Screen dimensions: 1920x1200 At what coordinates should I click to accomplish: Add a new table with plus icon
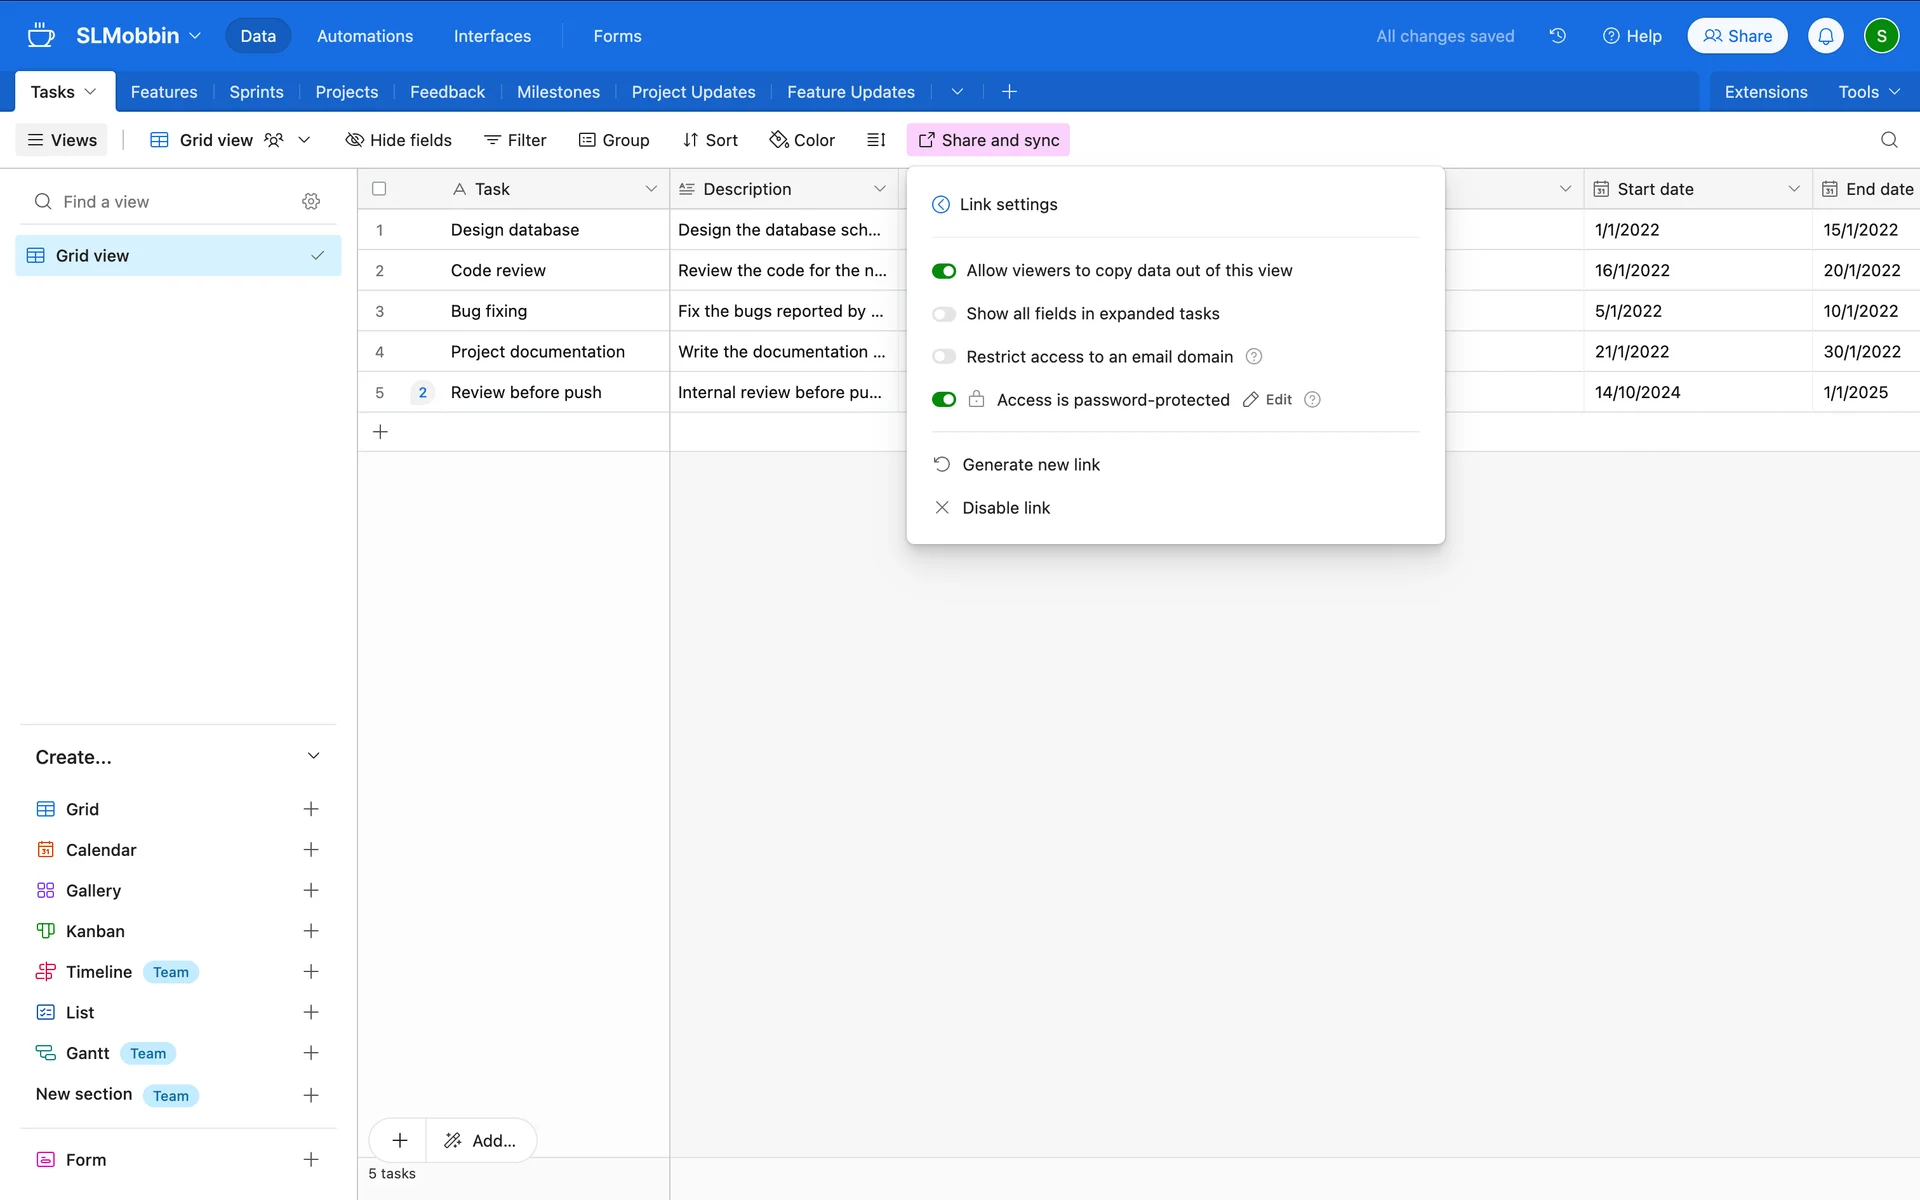tap(1009, 92)
